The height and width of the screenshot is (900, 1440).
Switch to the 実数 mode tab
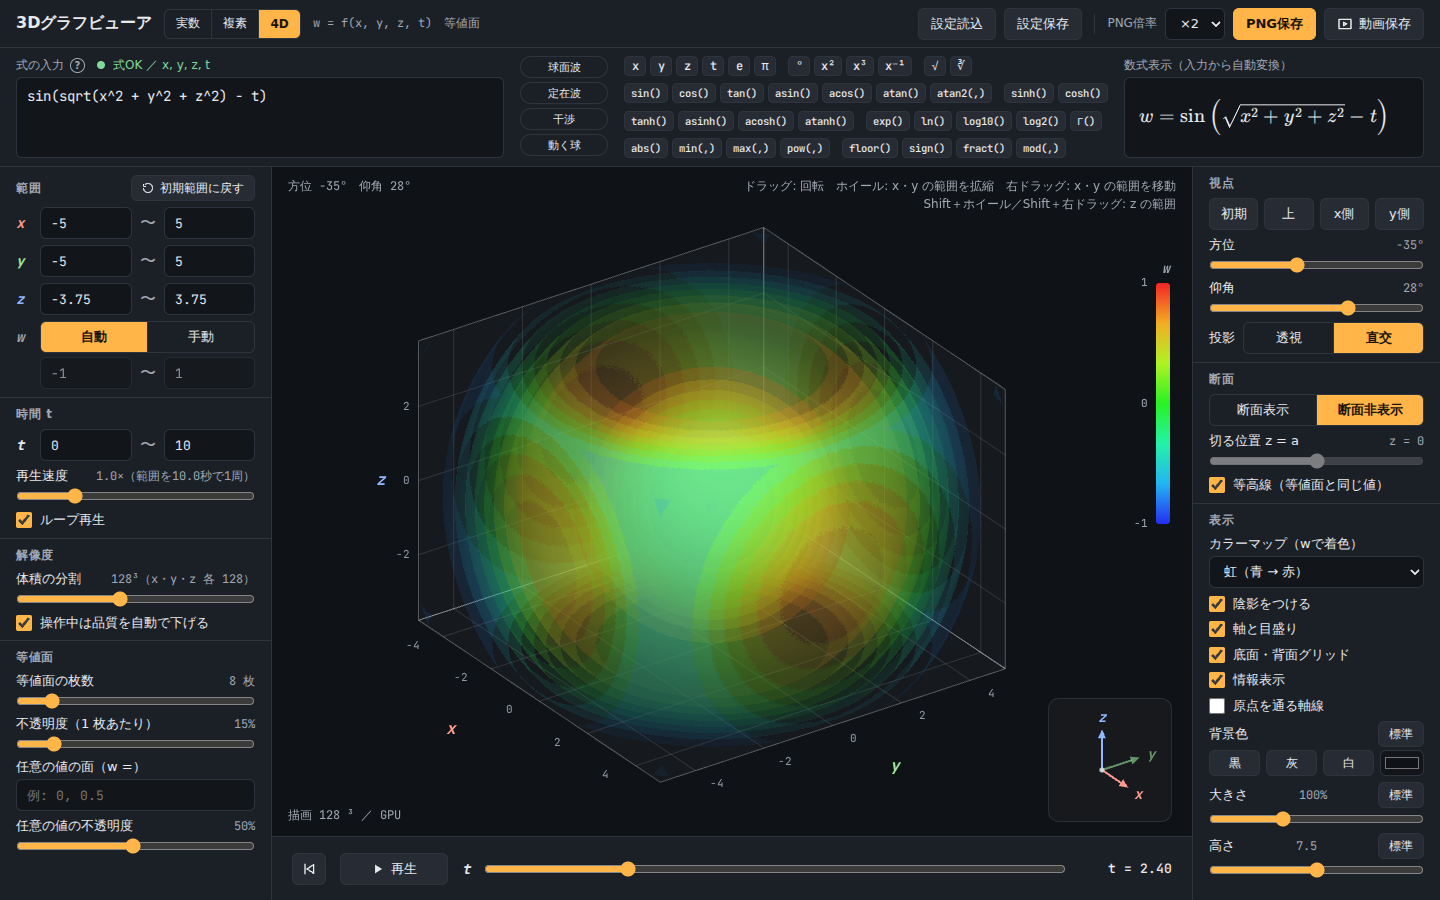[188, 24]
